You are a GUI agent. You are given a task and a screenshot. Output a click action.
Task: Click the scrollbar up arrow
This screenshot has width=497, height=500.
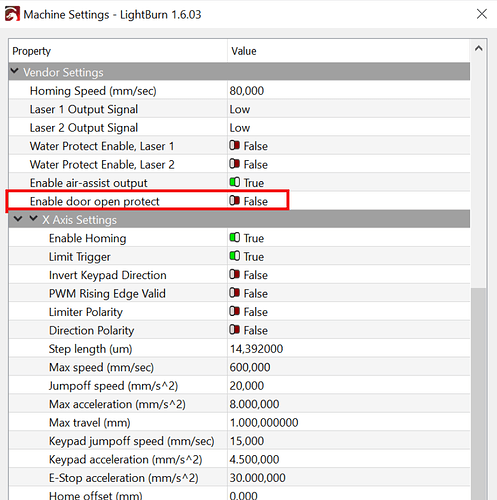point(479,49)
